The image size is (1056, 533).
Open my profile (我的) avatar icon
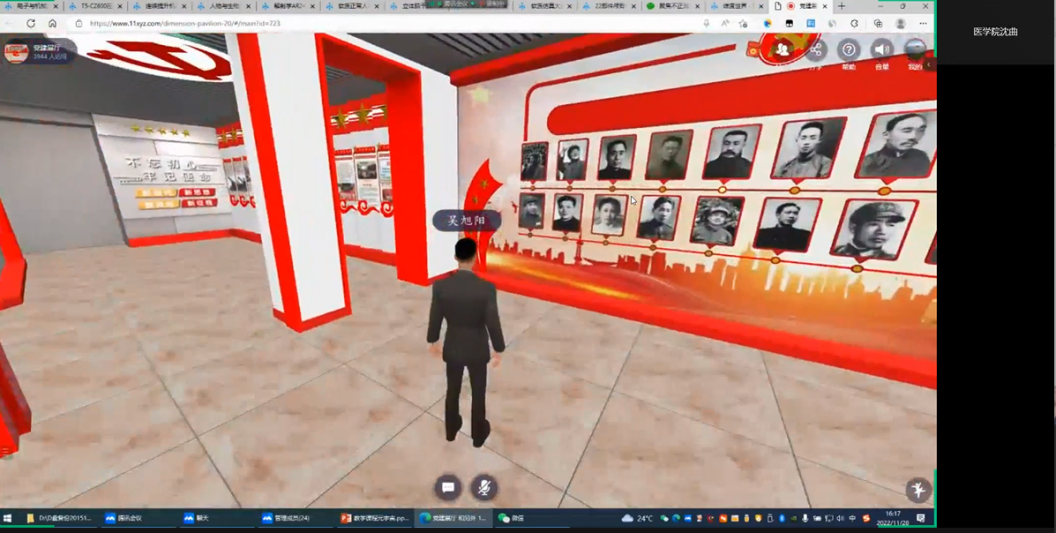[x=914, y=50]
